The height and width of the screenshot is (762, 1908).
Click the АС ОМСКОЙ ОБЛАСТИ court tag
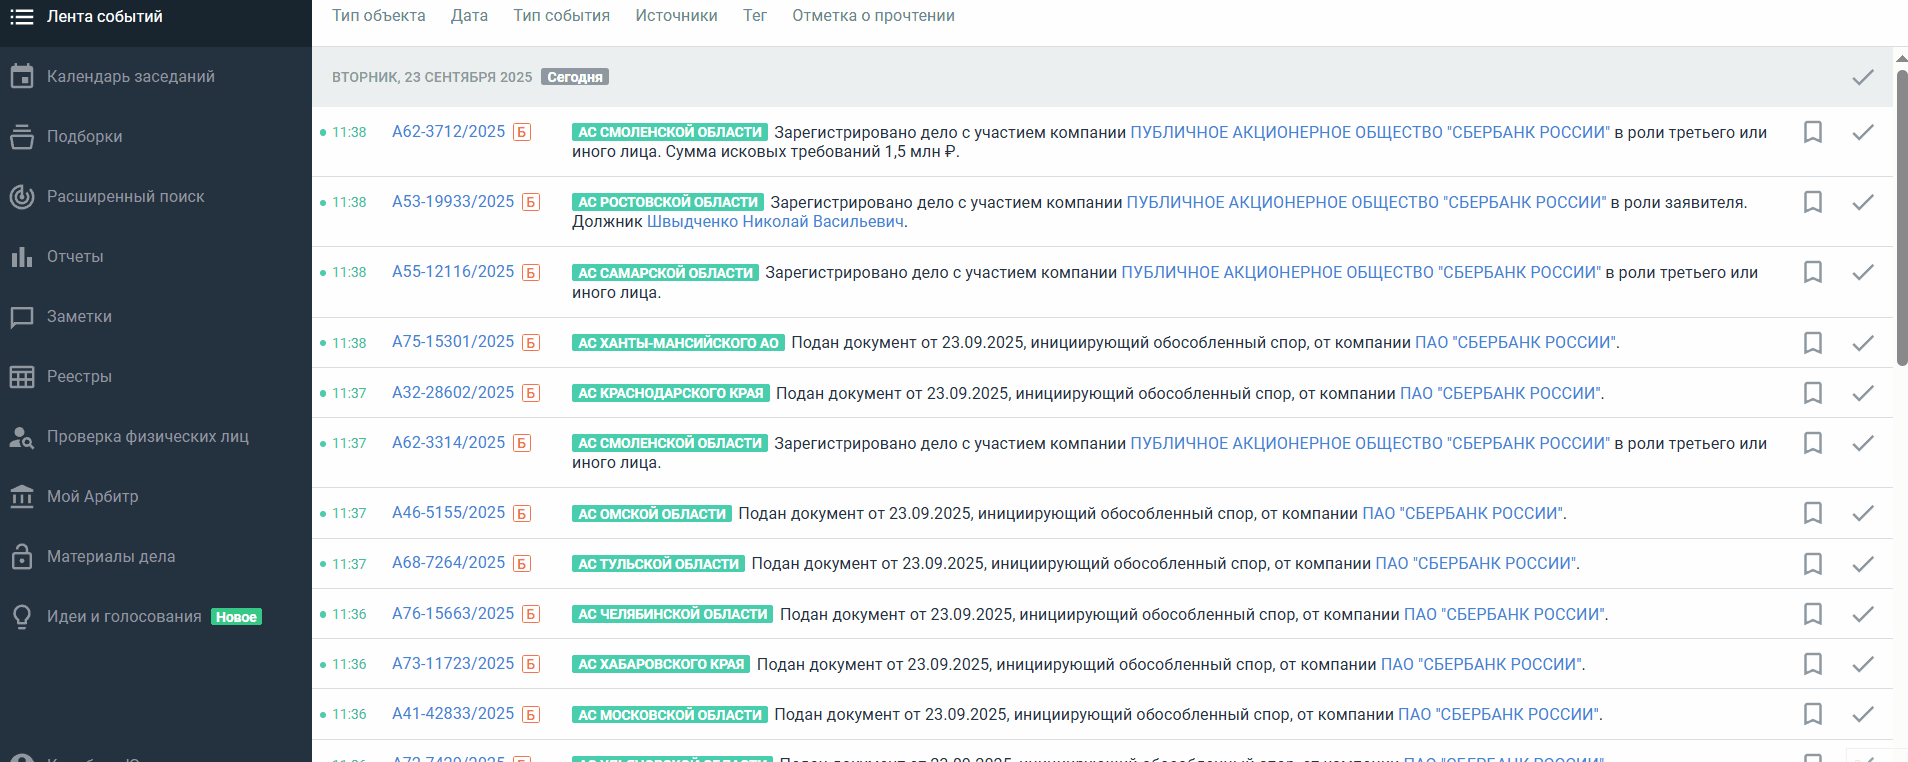pyautogui.click(x=652, y=514)
